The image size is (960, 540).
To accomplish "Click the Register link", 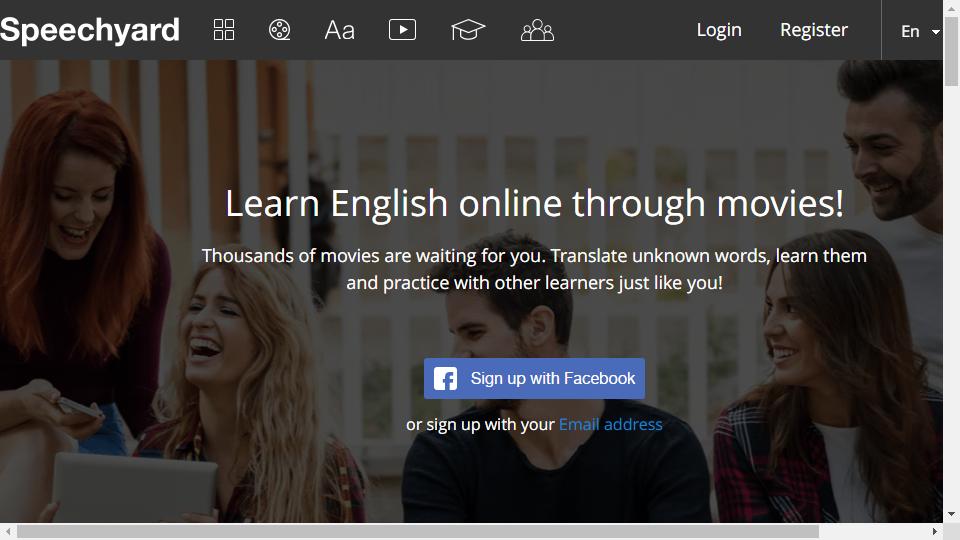I will (814, 29).
